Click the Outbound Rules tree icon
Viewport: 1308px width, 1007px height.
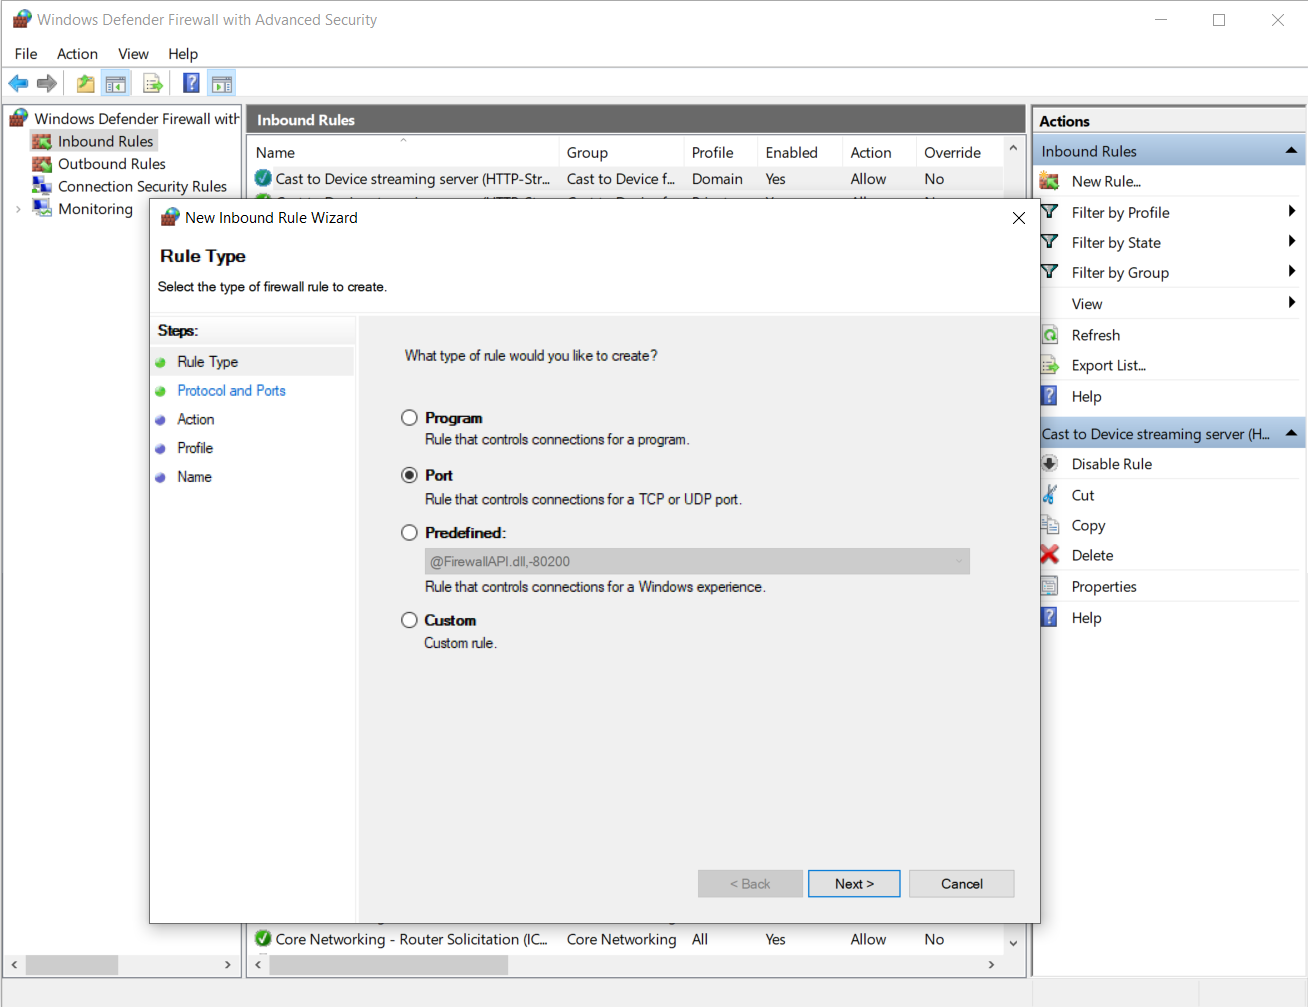point(42,164)
